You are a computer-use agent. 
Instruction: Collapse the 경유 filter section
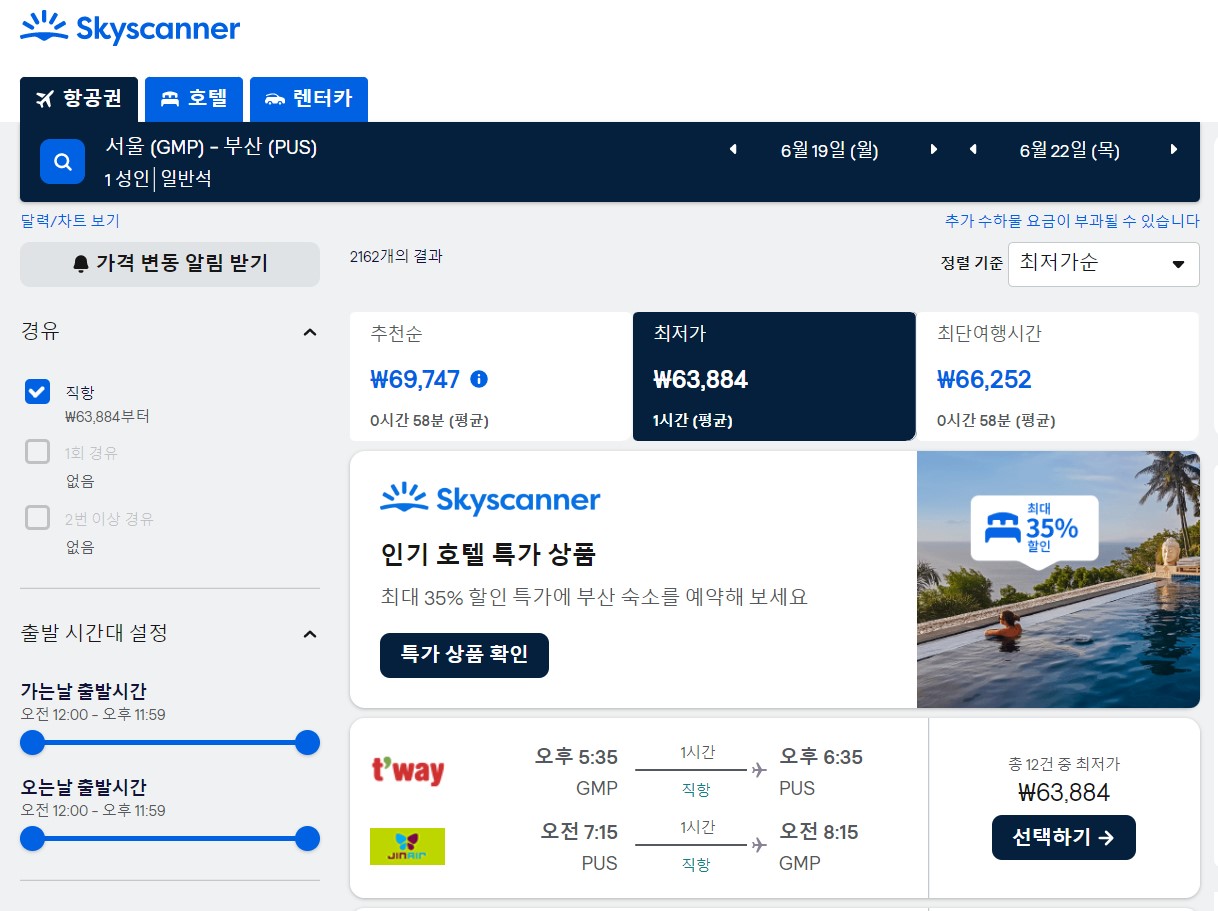[x=310, y=331]
